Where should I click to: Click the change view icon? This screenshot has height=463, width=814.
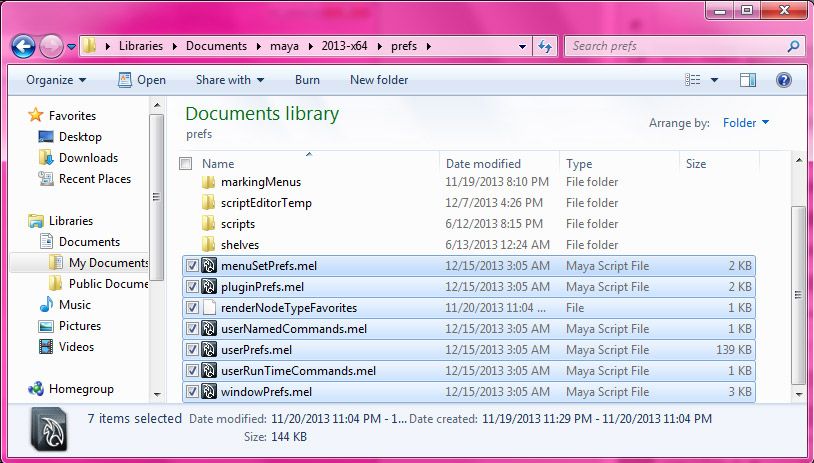coord(693,80)
